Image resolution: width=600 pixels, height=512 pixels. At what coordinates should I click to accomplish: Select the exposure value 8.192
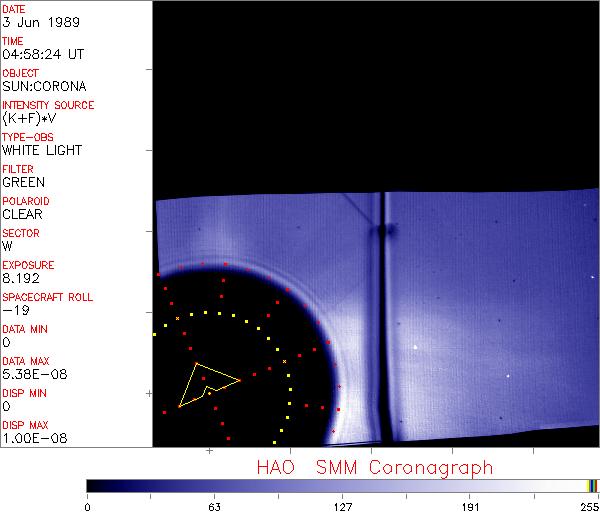point(21,278)
